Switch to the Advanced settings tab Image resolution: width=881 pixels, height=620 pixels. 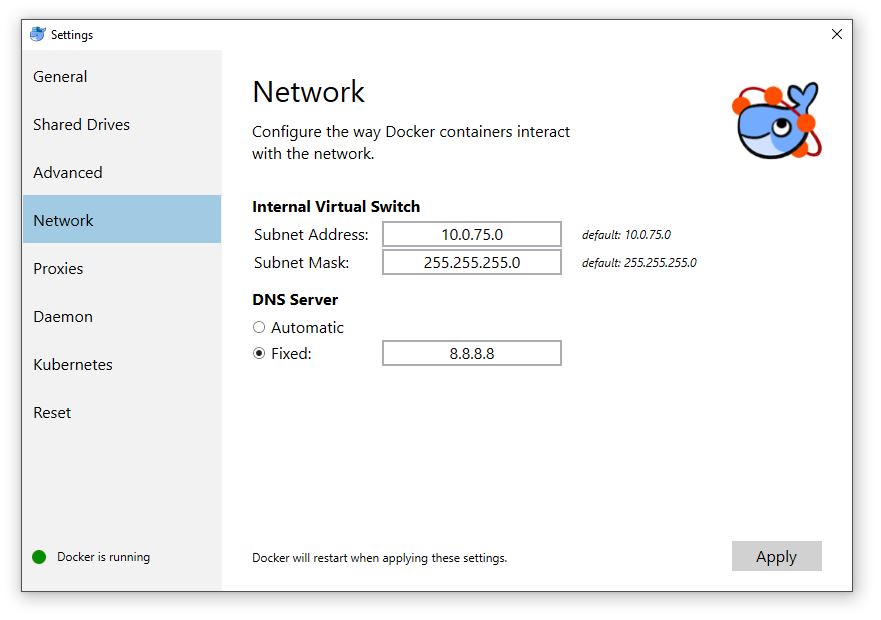pyautogui.click(x=121, y=173)
